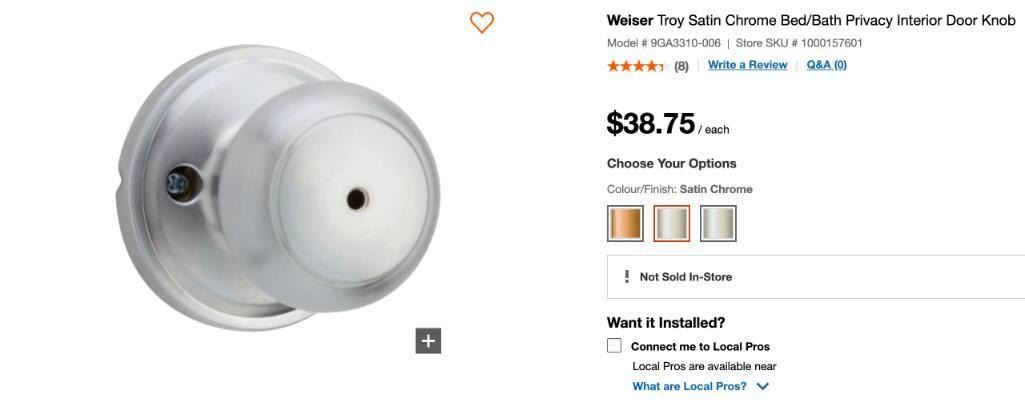Click the (8) review count
1025x415 pixels.
pyautogui.click(x=681, y=66)
